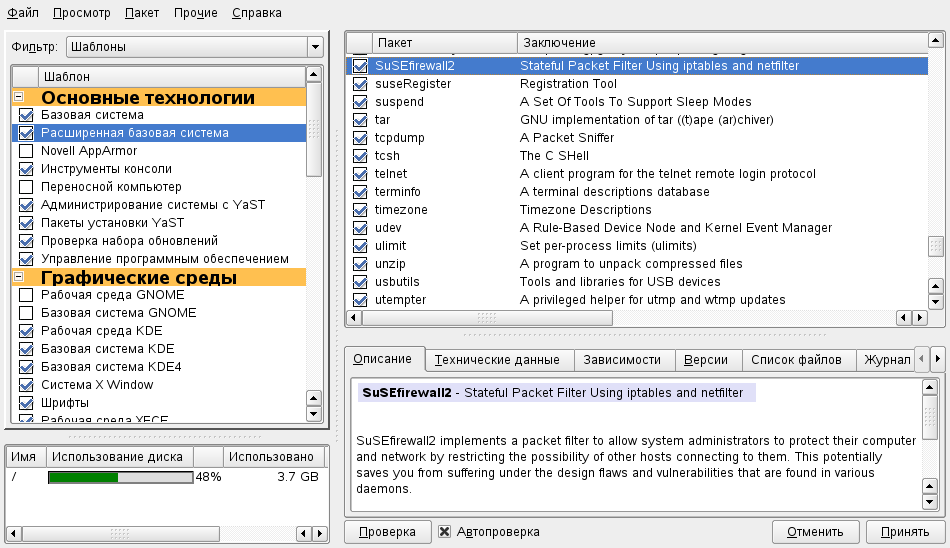Check the Переносной компьютер pattern
The width and height of the screenshot is (950, 548).
click(x=26, y=187)
